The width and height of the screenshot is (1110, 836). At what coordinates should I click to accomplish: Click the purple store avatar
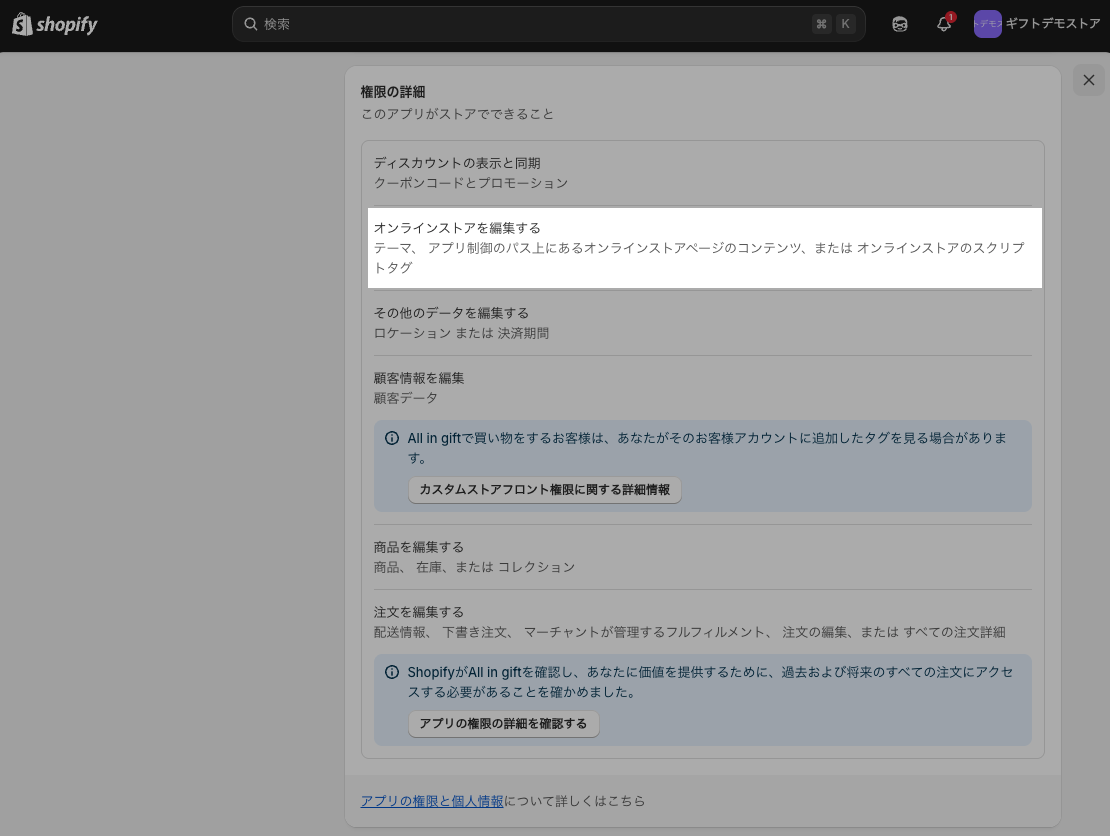click(988, 24)
